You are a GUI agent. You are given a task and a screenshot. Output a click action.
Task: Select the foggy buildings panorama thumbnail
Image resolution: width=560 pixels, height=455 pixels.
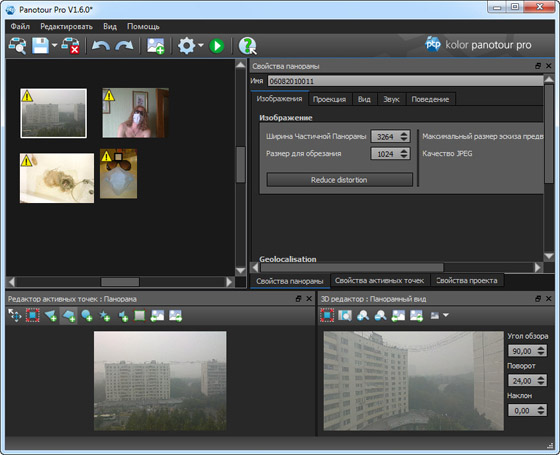coord(54,113)
